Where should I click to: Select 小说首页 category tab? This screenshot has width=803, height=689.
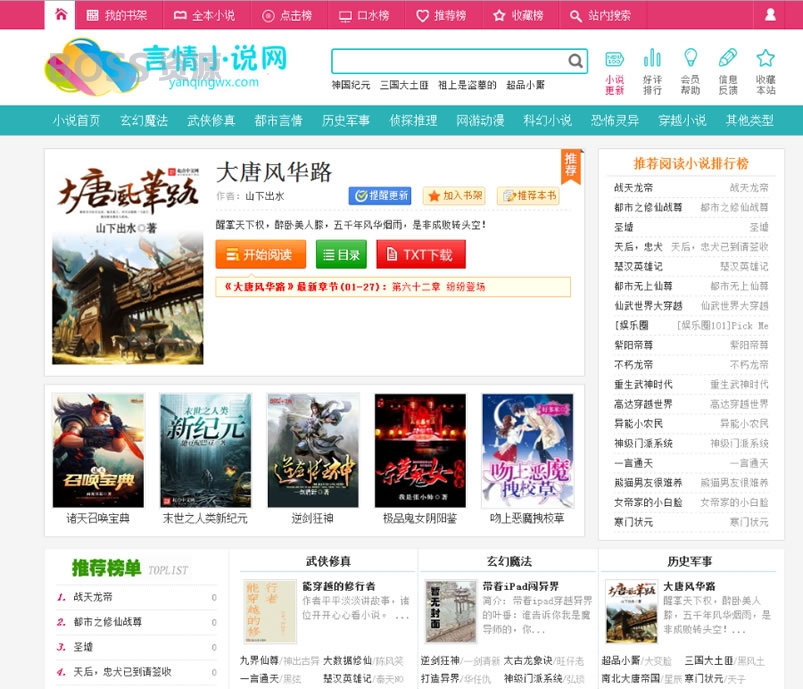pyautogui.click(x=76, y=120)
